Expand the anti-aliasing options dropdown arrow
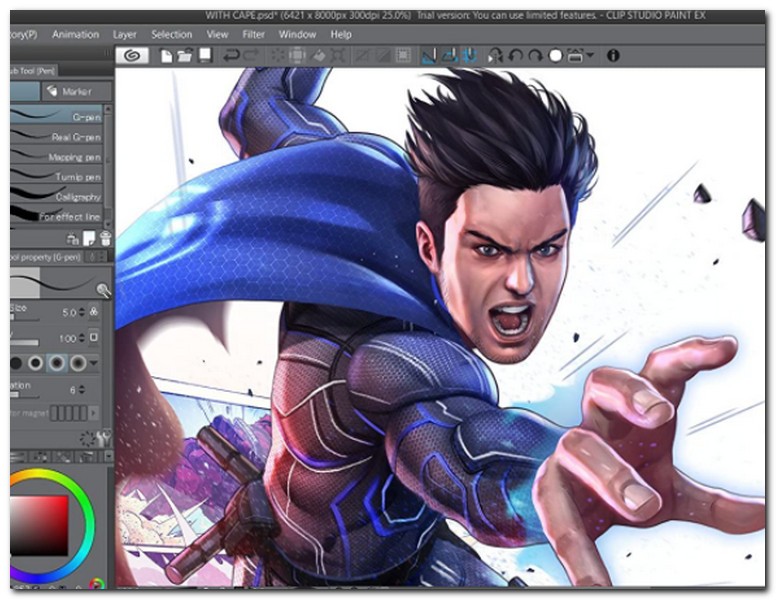The image size is (777, 600). [x=94, y=362]
